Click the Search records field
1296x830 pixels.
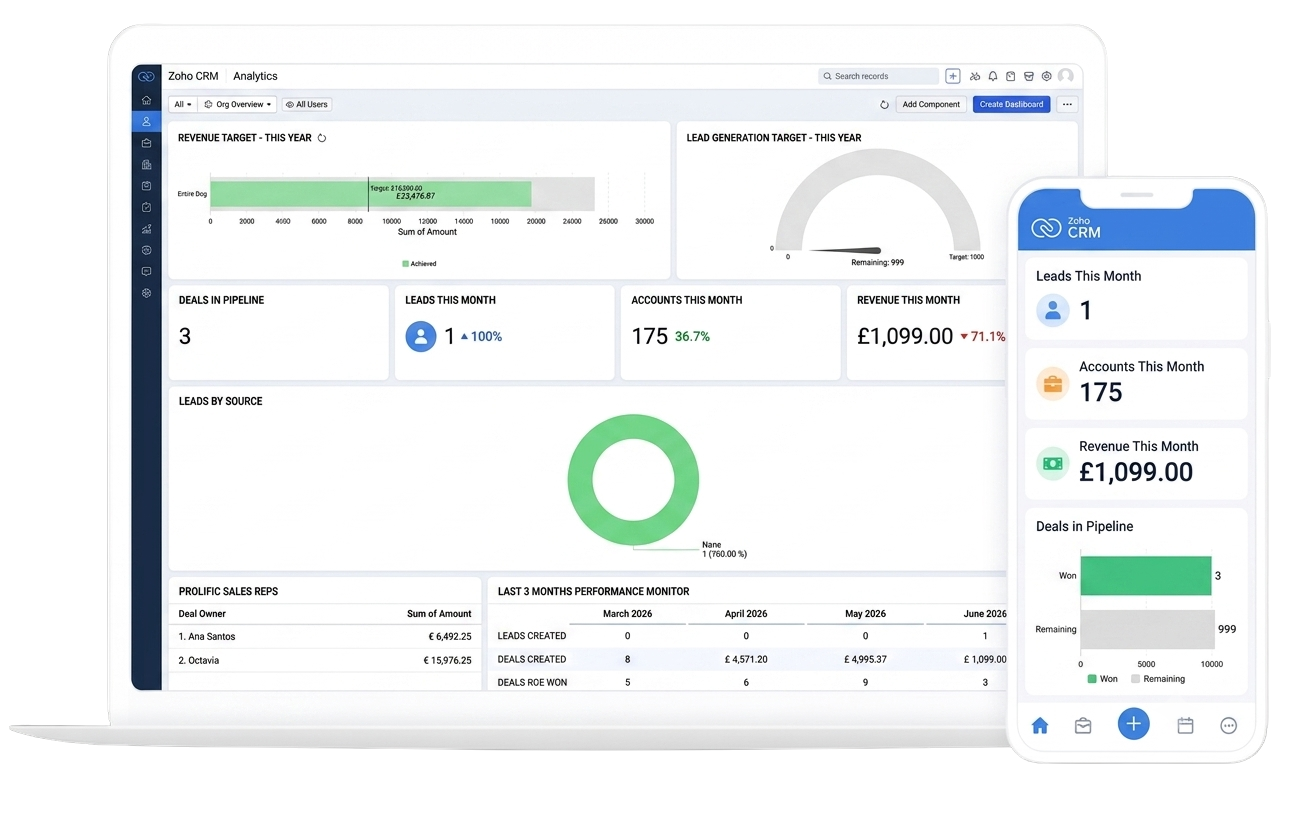[878, 76]
